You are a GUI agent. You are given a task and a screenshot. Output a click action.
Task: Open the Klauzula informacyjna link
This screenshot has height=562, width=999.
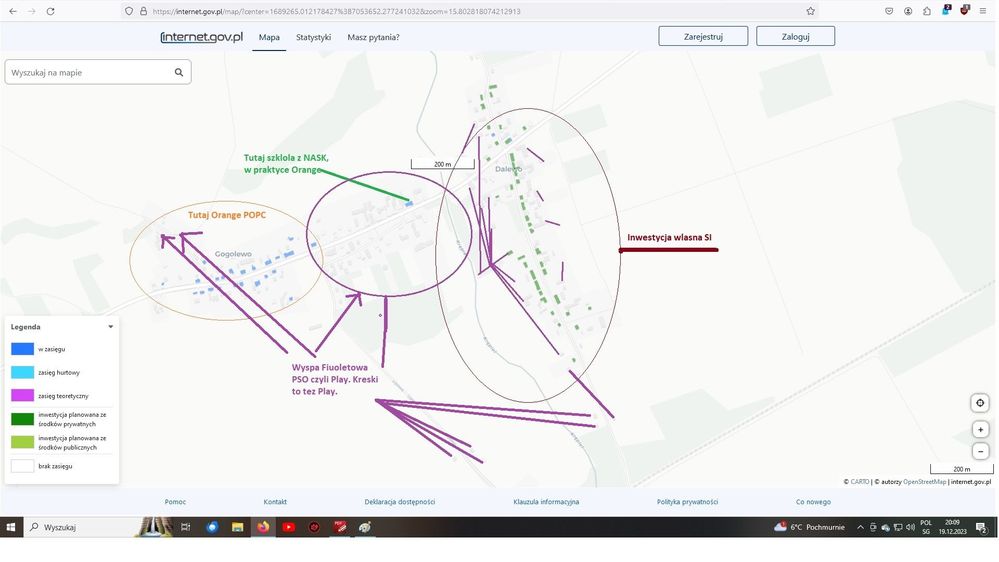(546, 501)
